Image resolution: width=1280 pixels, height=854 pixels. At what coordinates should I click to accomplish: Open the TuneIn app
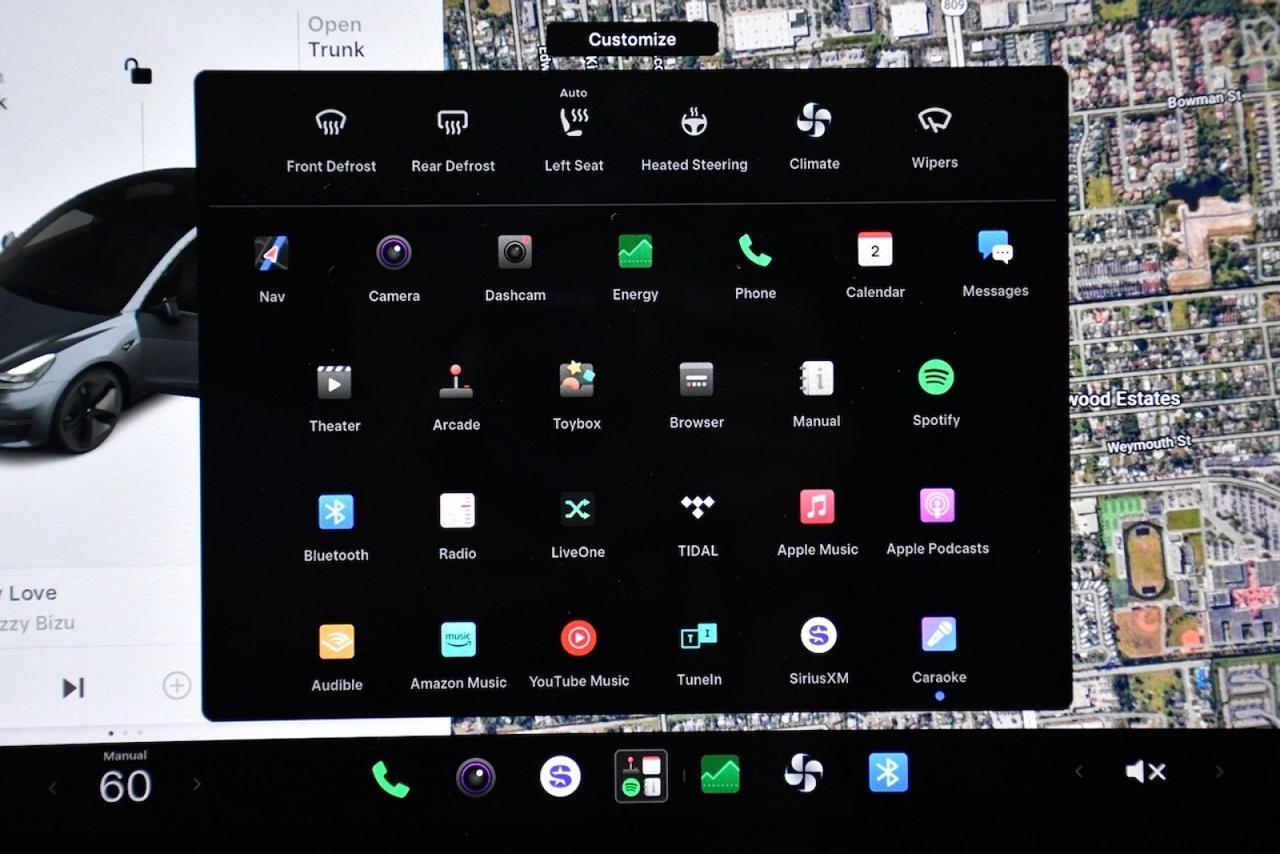tap(699, 653)
